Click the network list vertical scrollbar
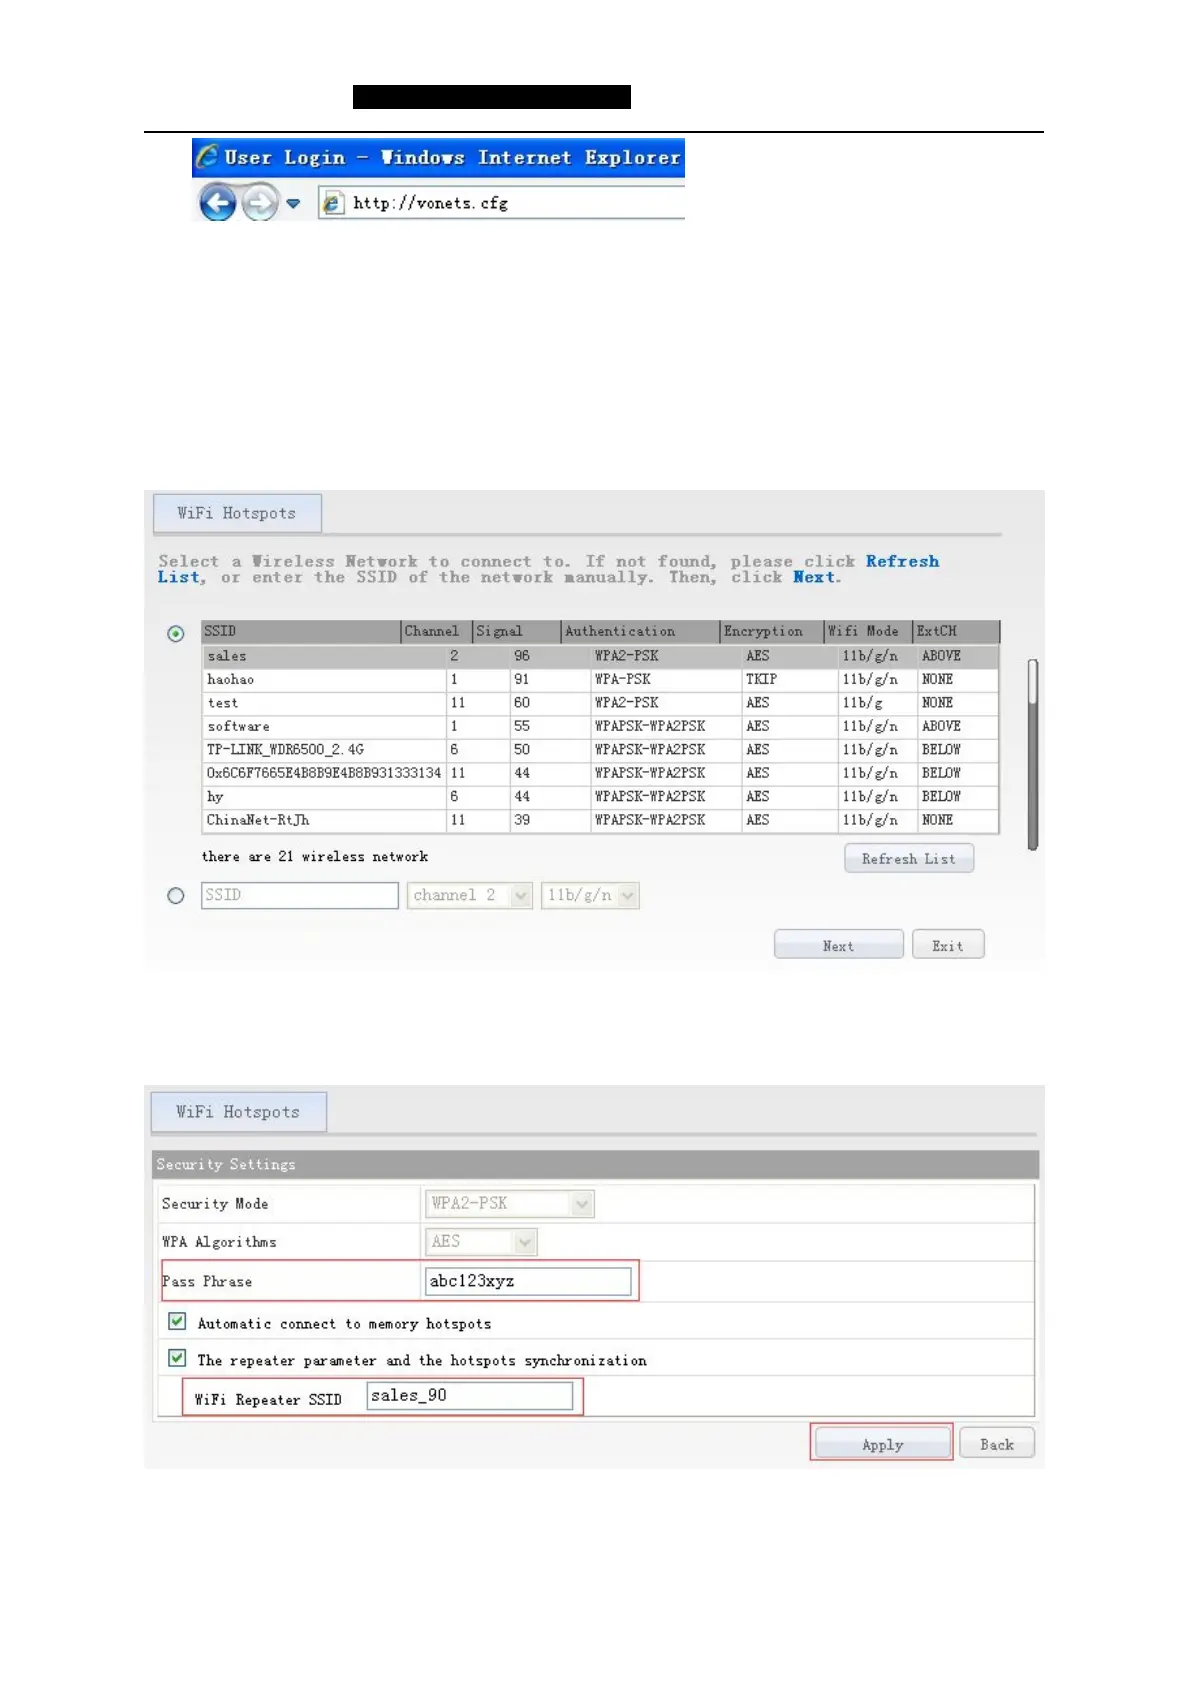Image resolution: width=1191 pixels, height=1684 pixels. 1033,754
